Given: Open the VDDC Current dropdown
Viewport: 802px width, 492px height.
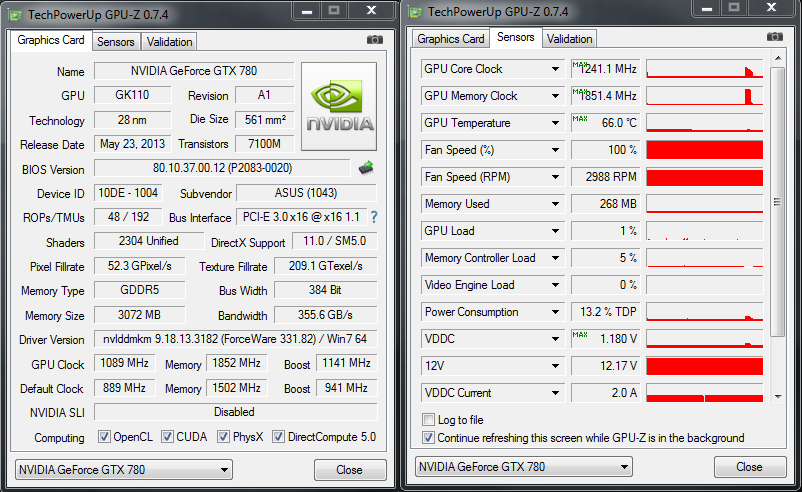Looking at the screenshot, I should [555, 393].
